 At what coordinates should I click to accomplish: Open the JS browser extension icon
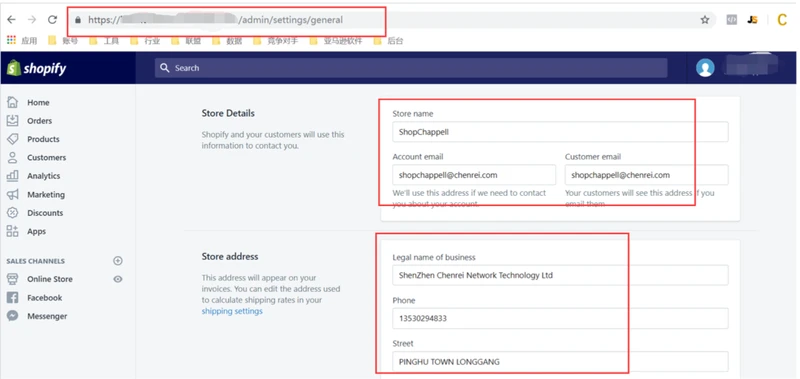[x=753, y=20]
